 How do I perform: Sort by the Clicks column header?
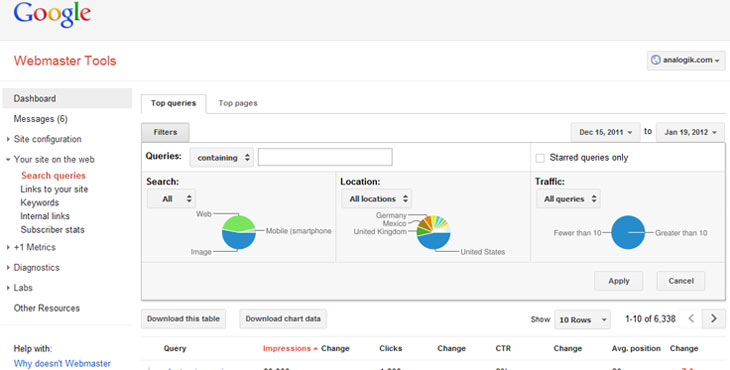pos(391,348)
